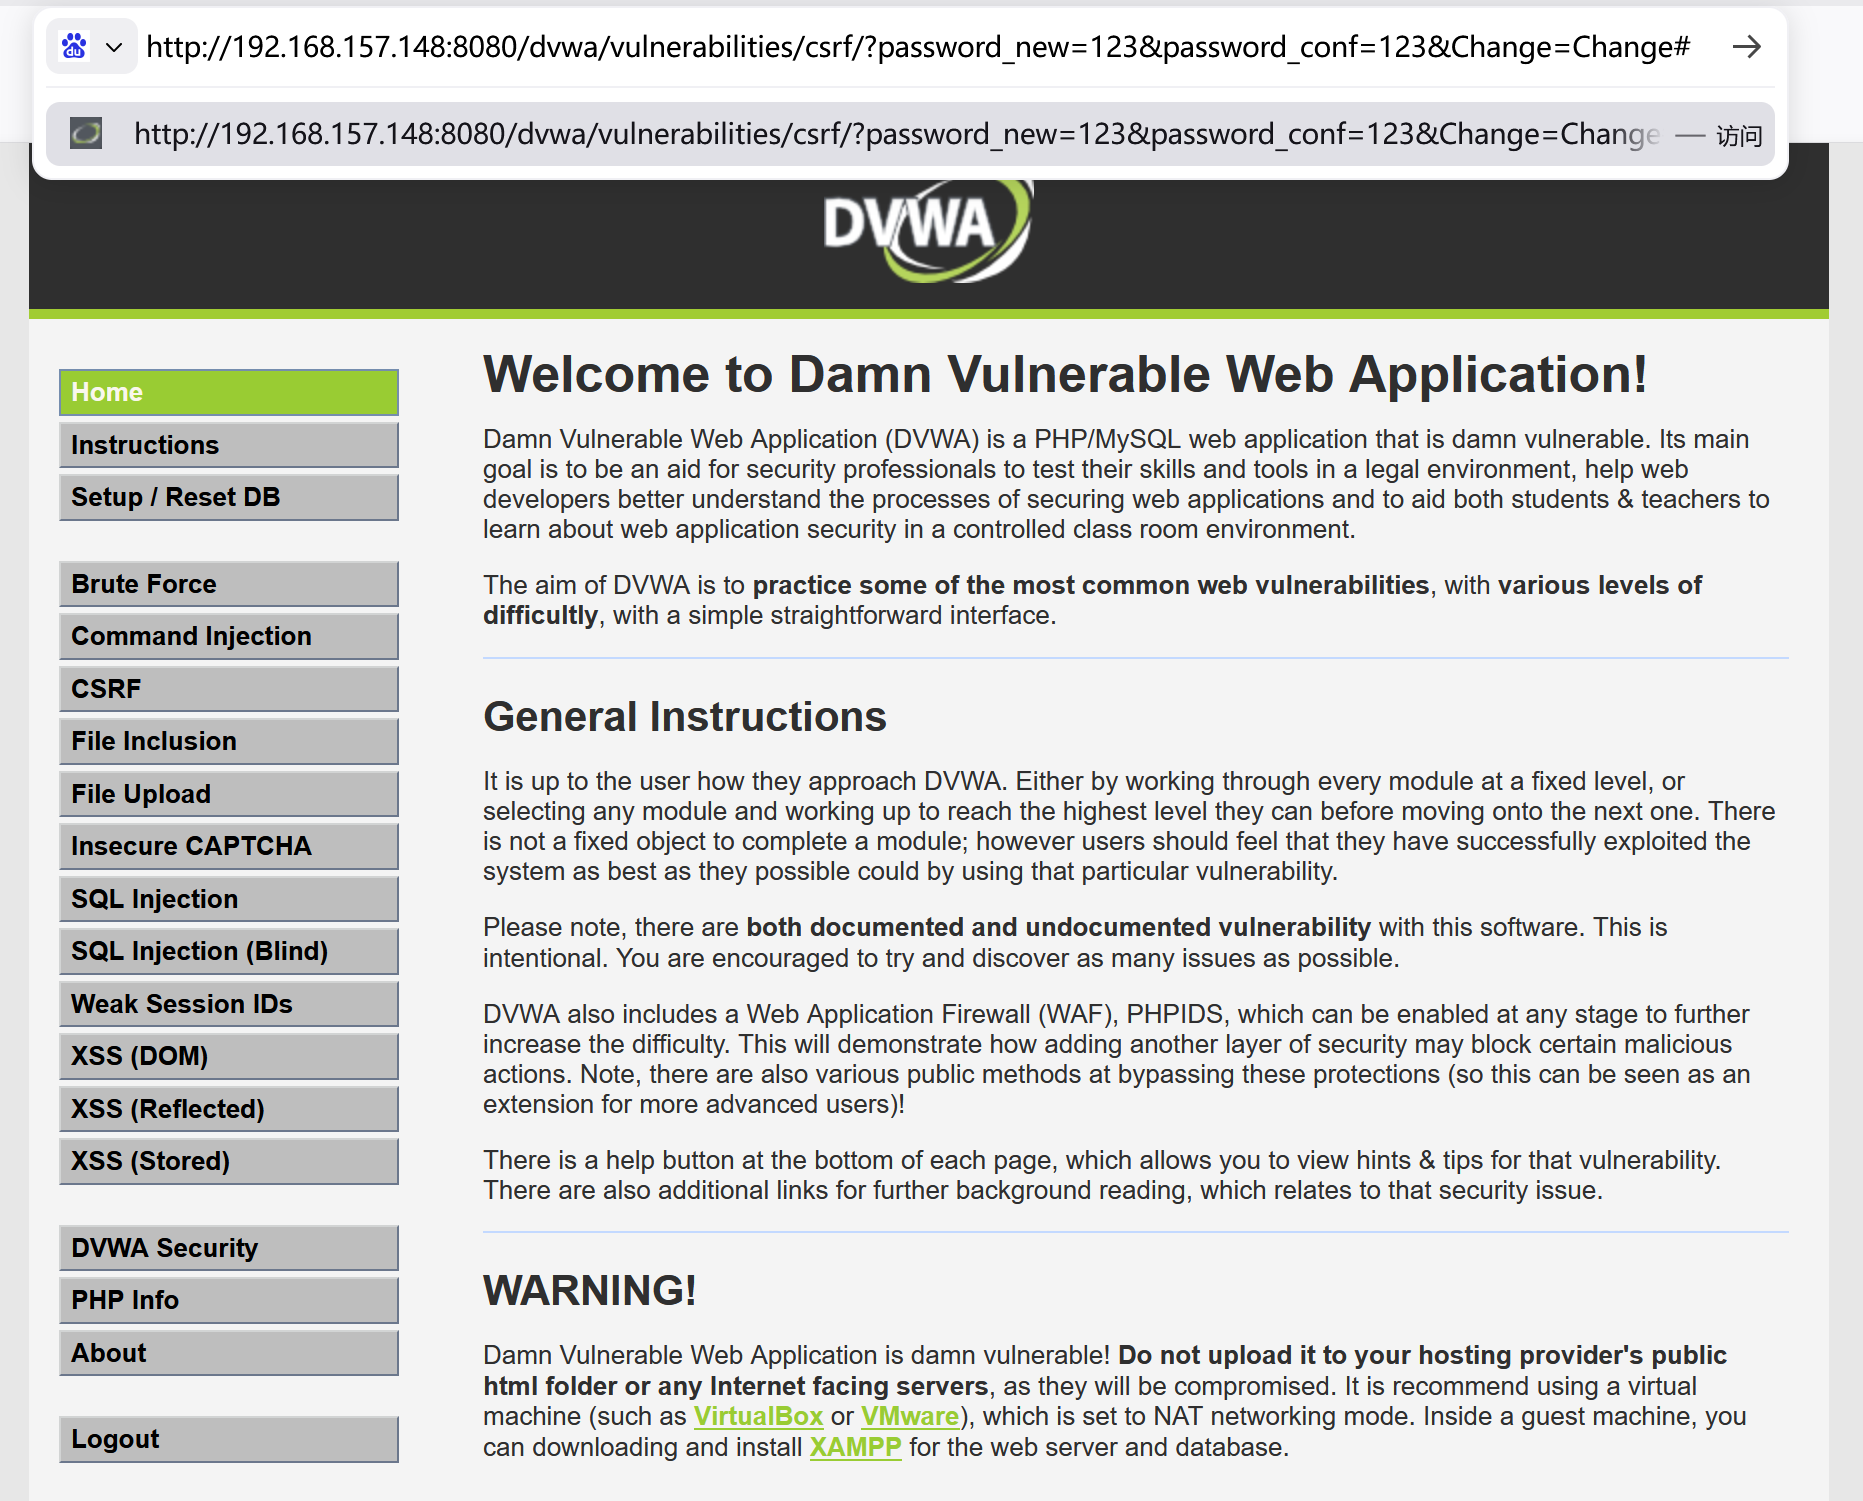Viewport: 1863px width, 1501px height.
Task: Open the Brute Force module
Action: (x=229, y=584)
